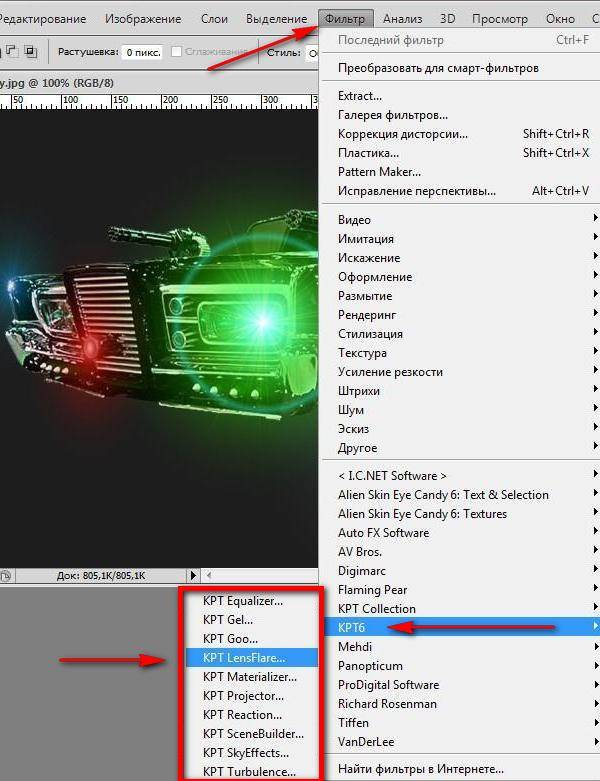Click Найти фильтры в Интернете

[420, 769]
